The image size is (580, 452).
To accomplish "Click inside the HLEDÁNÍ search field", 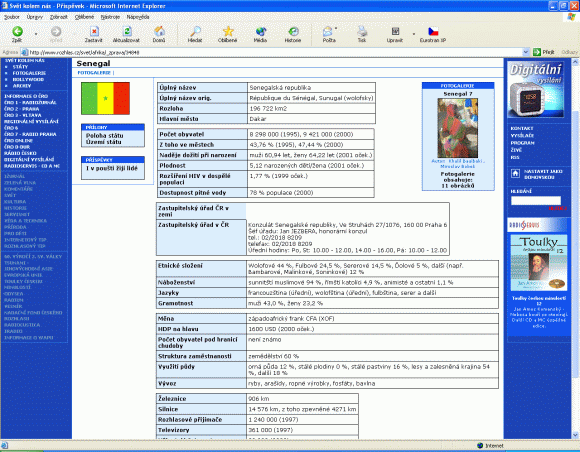I will click(x=536, y=200).
